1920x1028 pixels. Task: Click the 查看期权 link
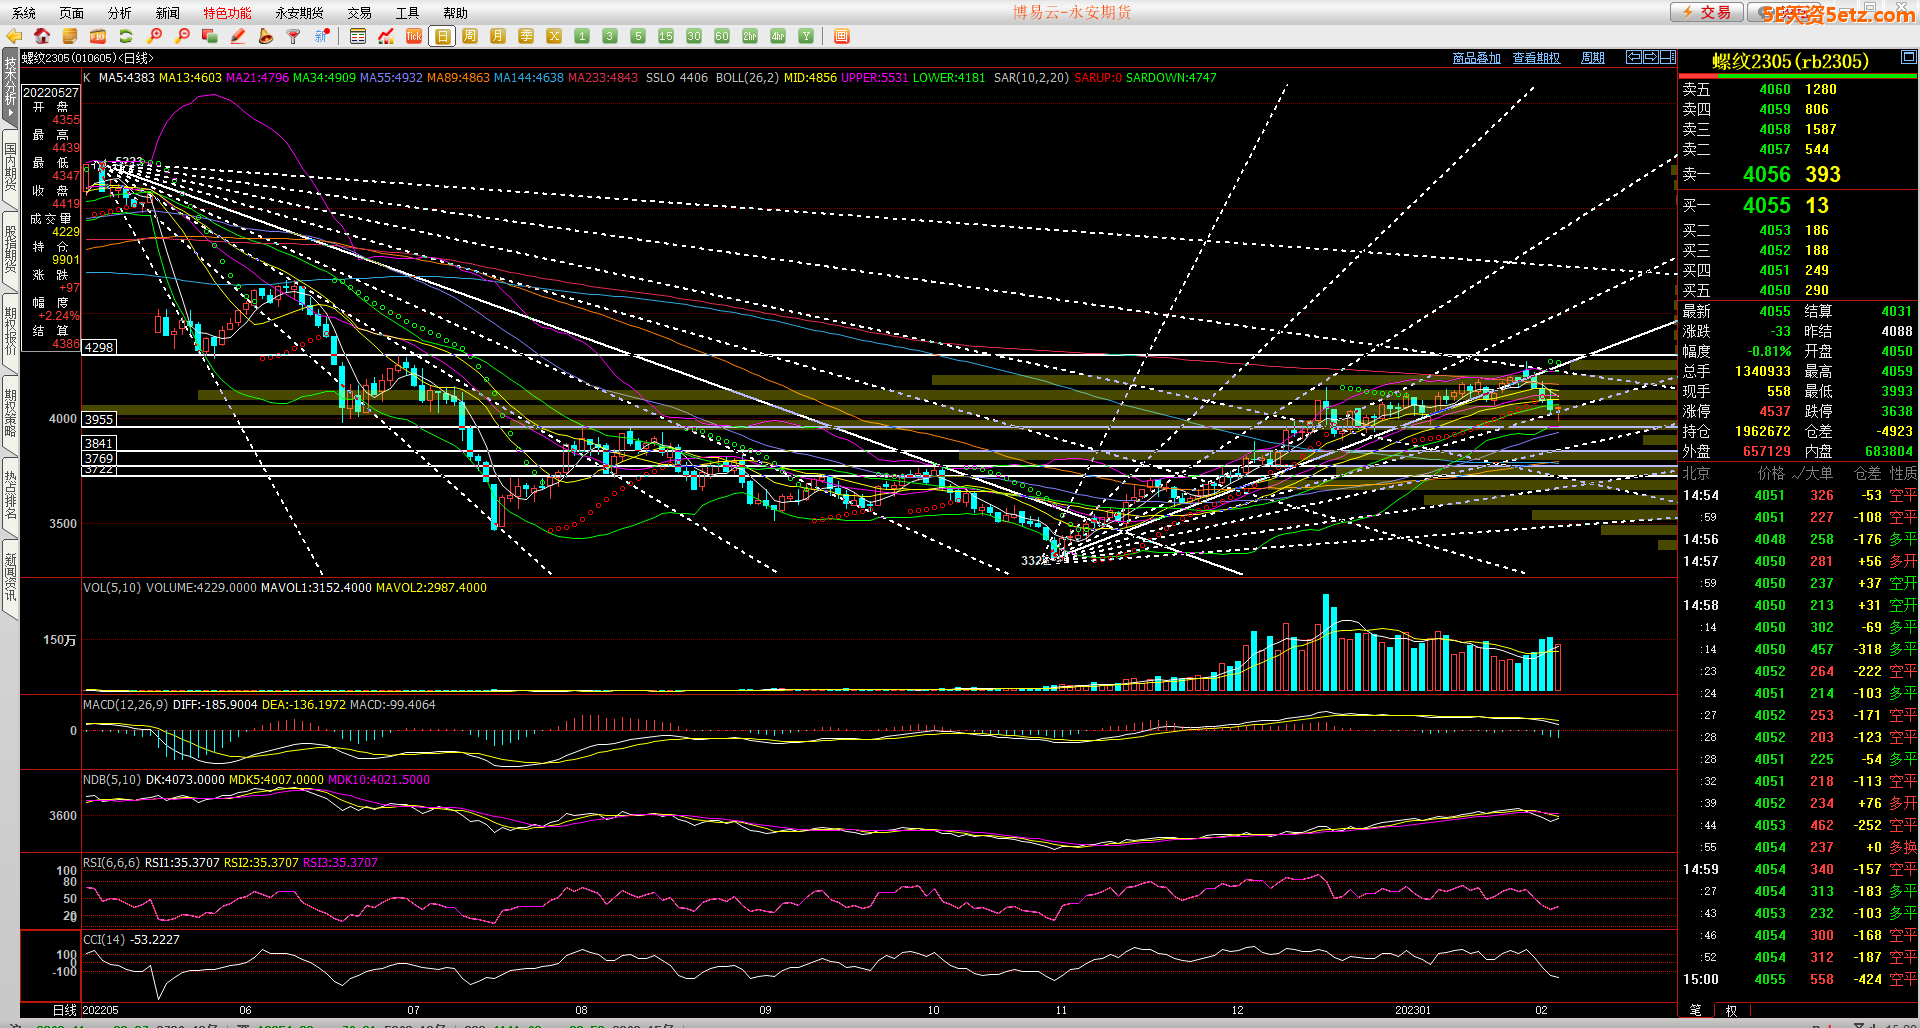(x=1536, y=58)
